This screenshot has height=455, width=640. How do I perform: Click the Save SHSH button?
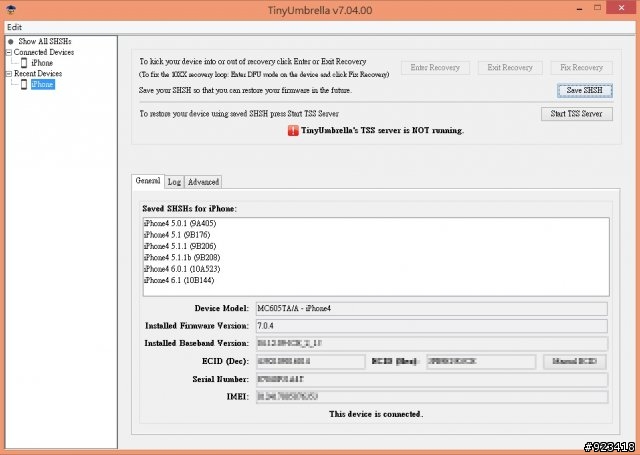[x=584, y=91]
